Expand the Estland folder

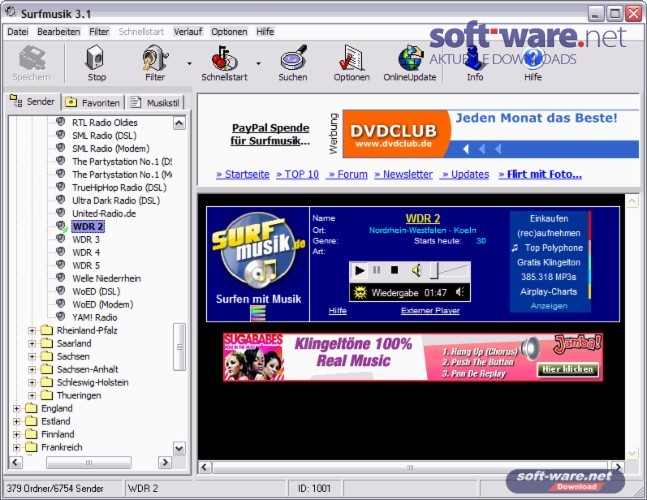(16, 422)
